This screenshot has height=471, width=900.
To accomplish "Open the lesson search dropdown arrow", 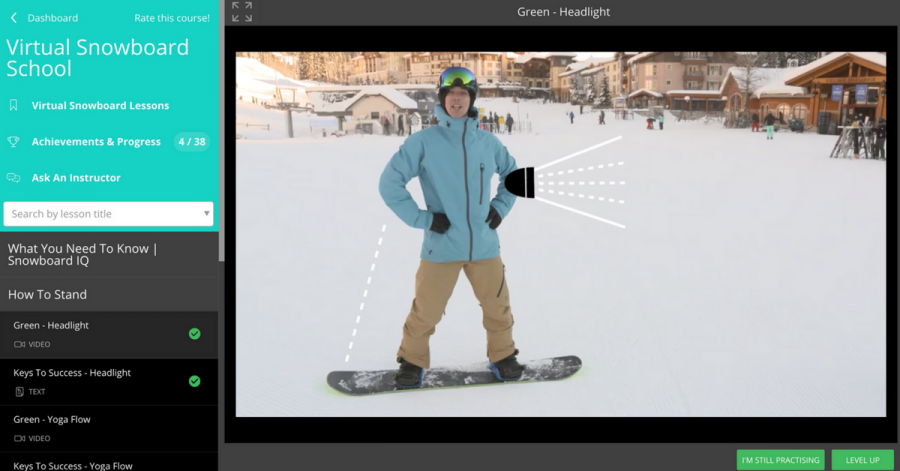I will (206, 213).
